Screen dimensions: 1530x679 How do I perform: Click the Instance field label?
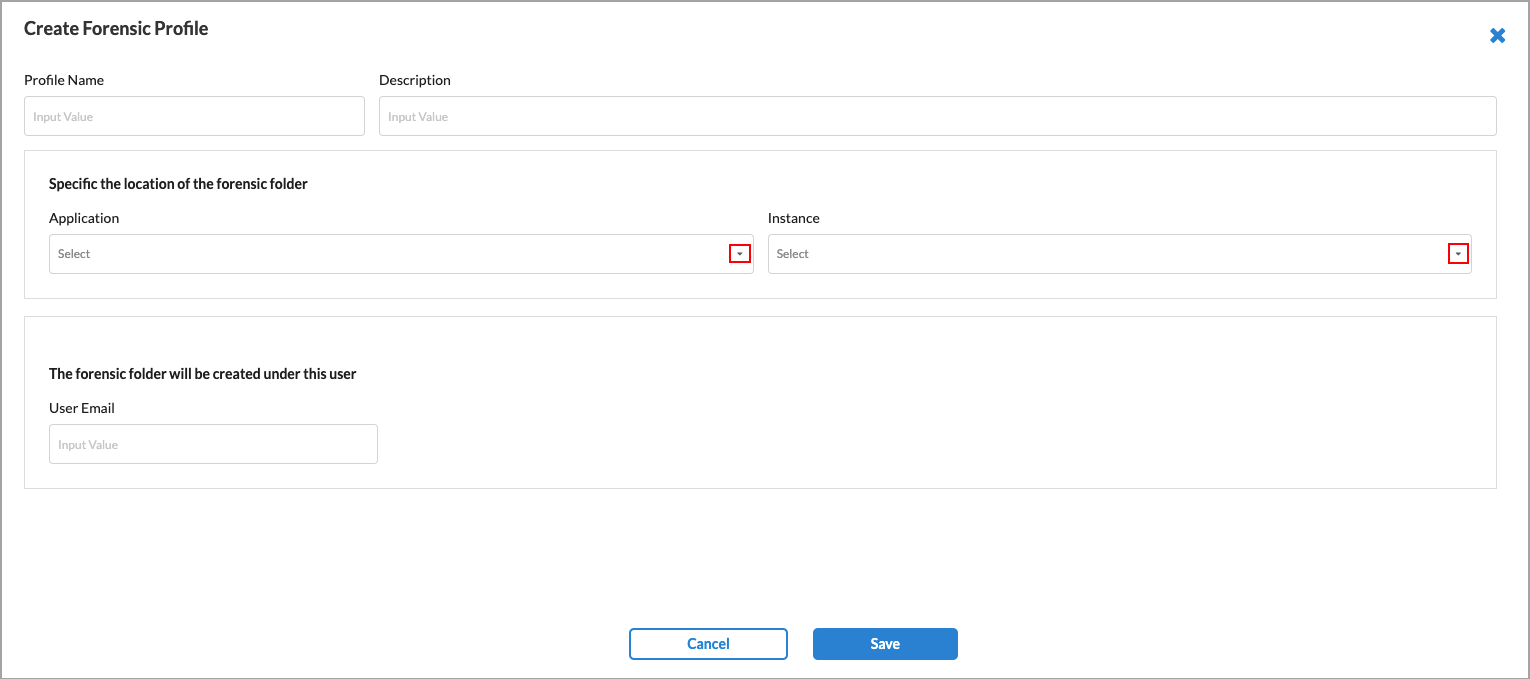[x=793, y=218]
